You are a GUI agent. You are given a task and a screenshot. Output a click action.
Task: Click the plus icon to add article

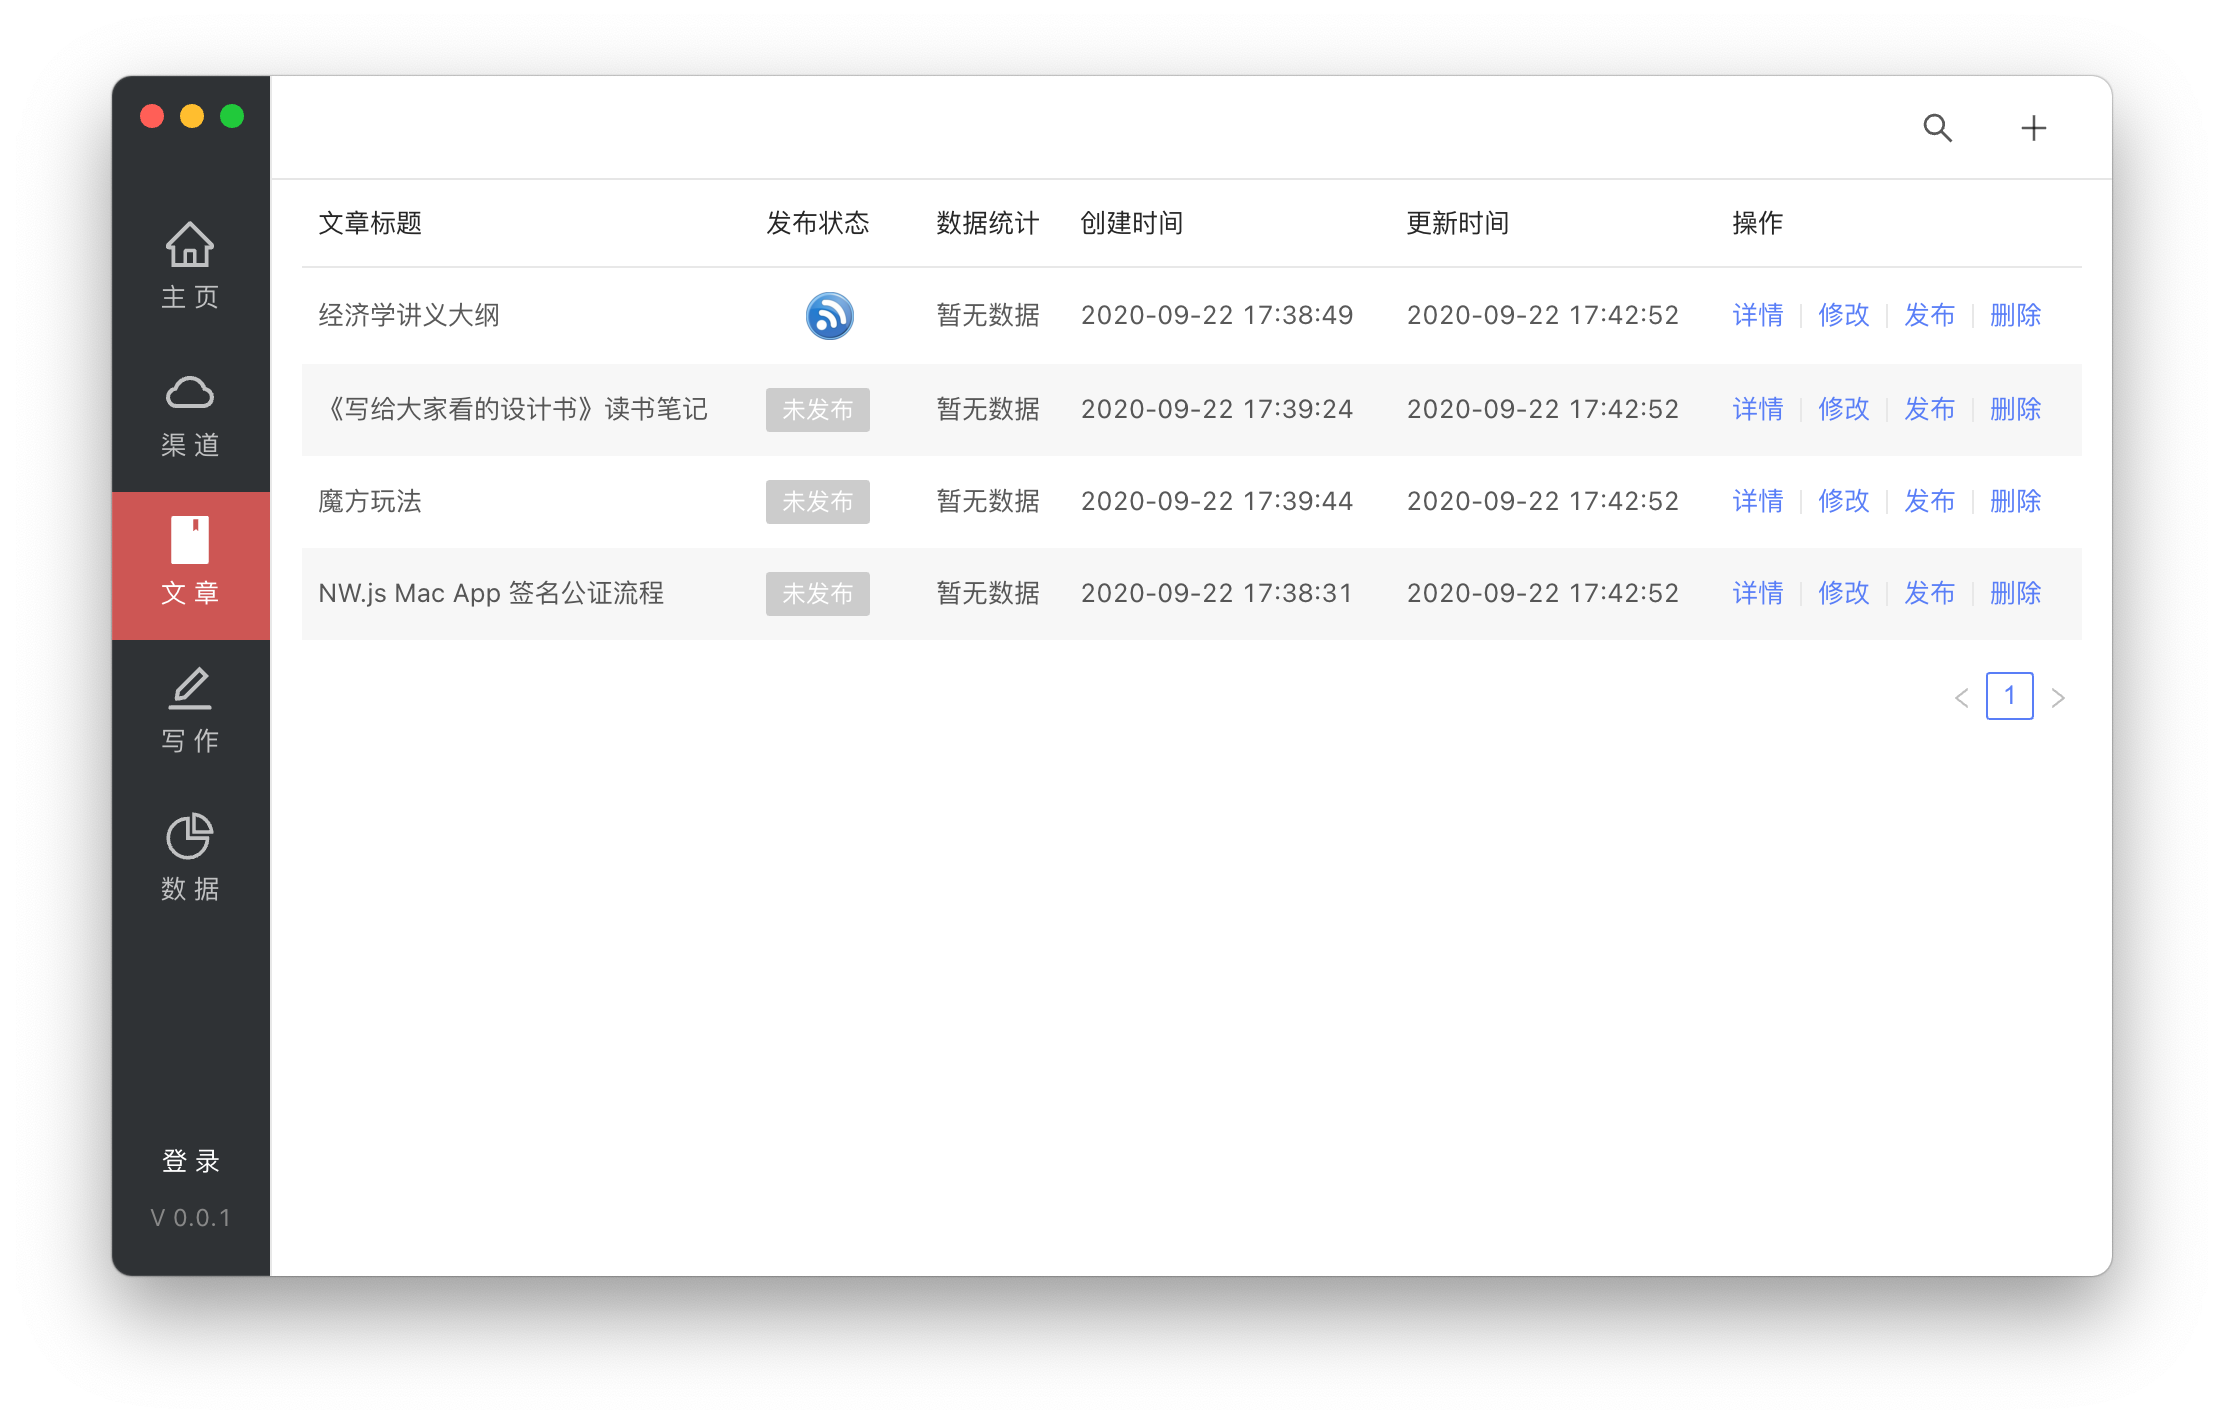point(2033,128)
